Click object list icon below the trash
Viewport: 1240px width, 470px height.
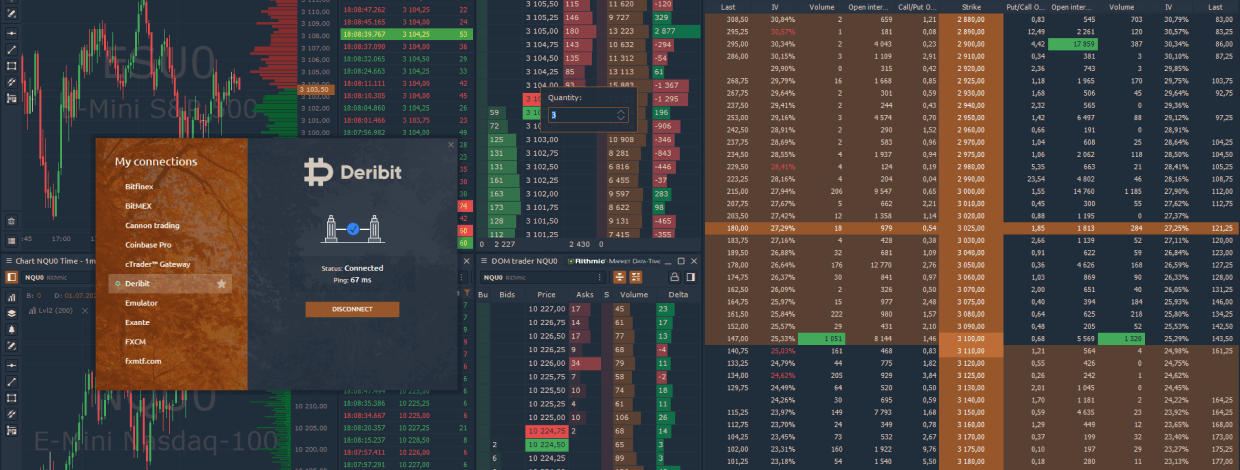click(x=11, y=241)
